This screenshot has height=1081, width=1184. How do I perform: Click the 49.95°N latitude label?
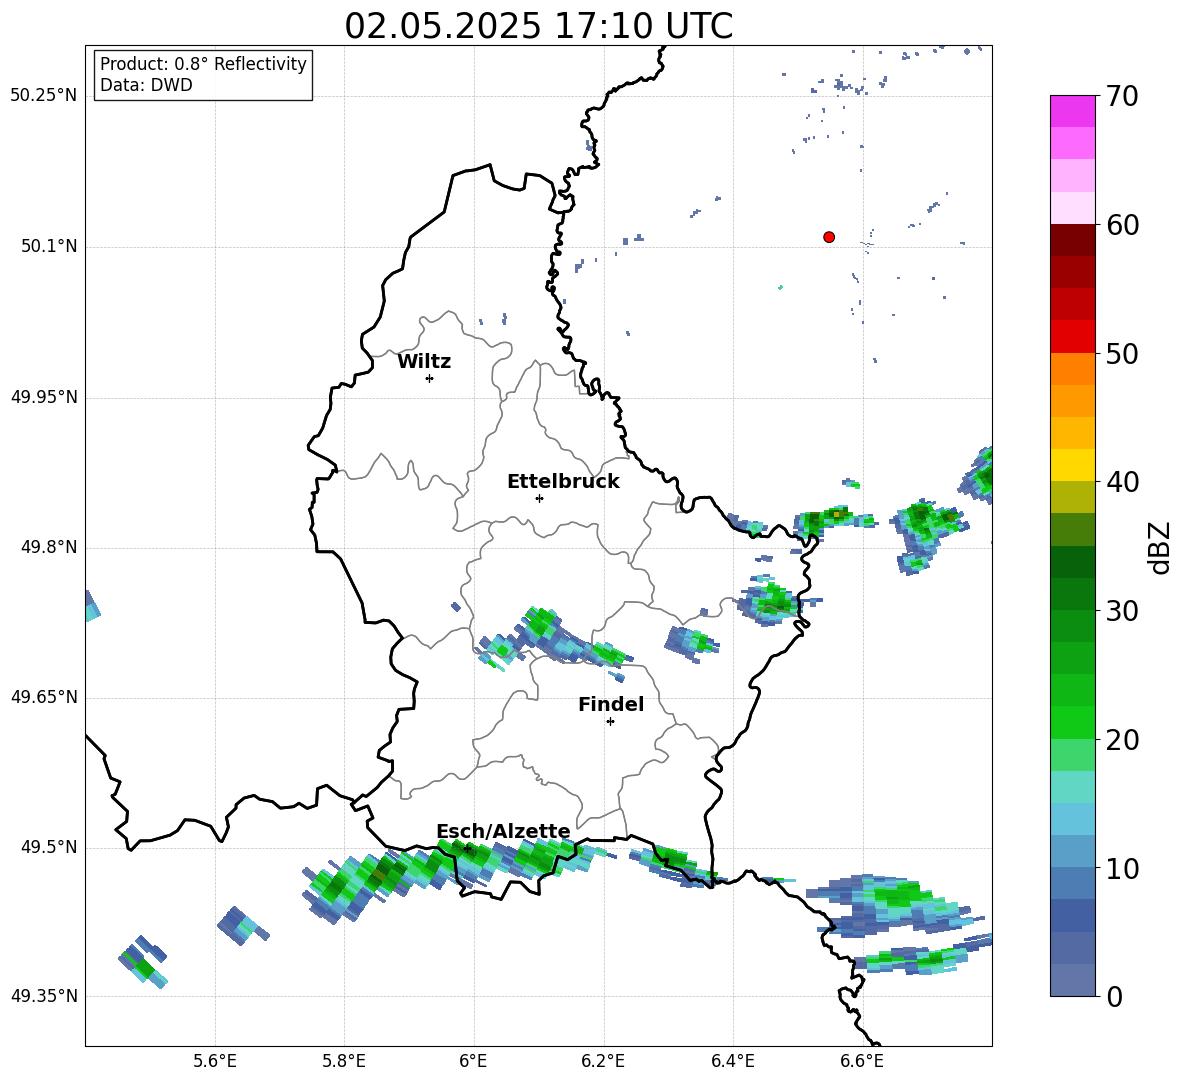[43, 396]
